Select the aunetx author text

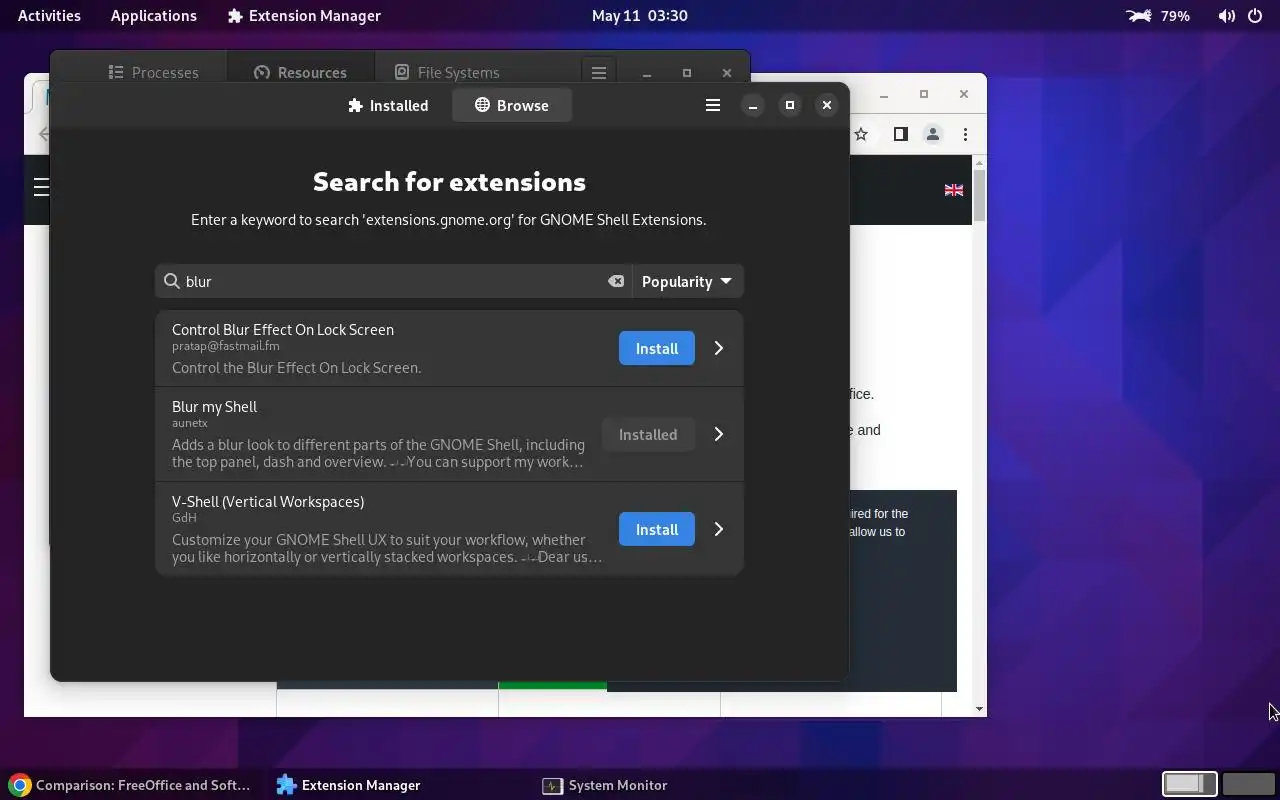point(190,423)
